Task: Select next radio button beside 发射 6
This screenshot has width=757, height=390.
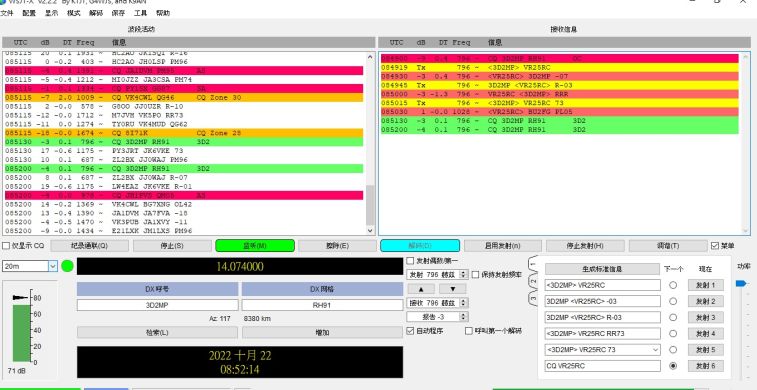Action: pos(673,366)
